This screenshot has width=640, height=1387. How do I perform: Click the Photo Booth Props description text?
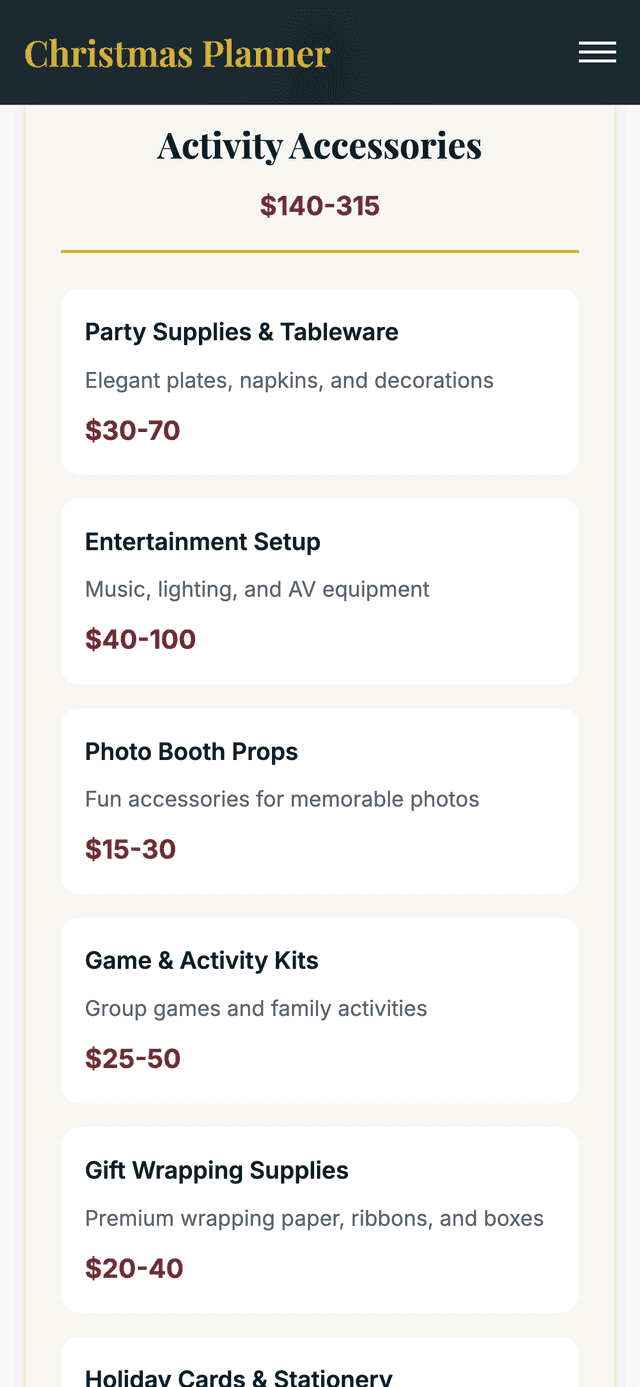click(282, 799)
